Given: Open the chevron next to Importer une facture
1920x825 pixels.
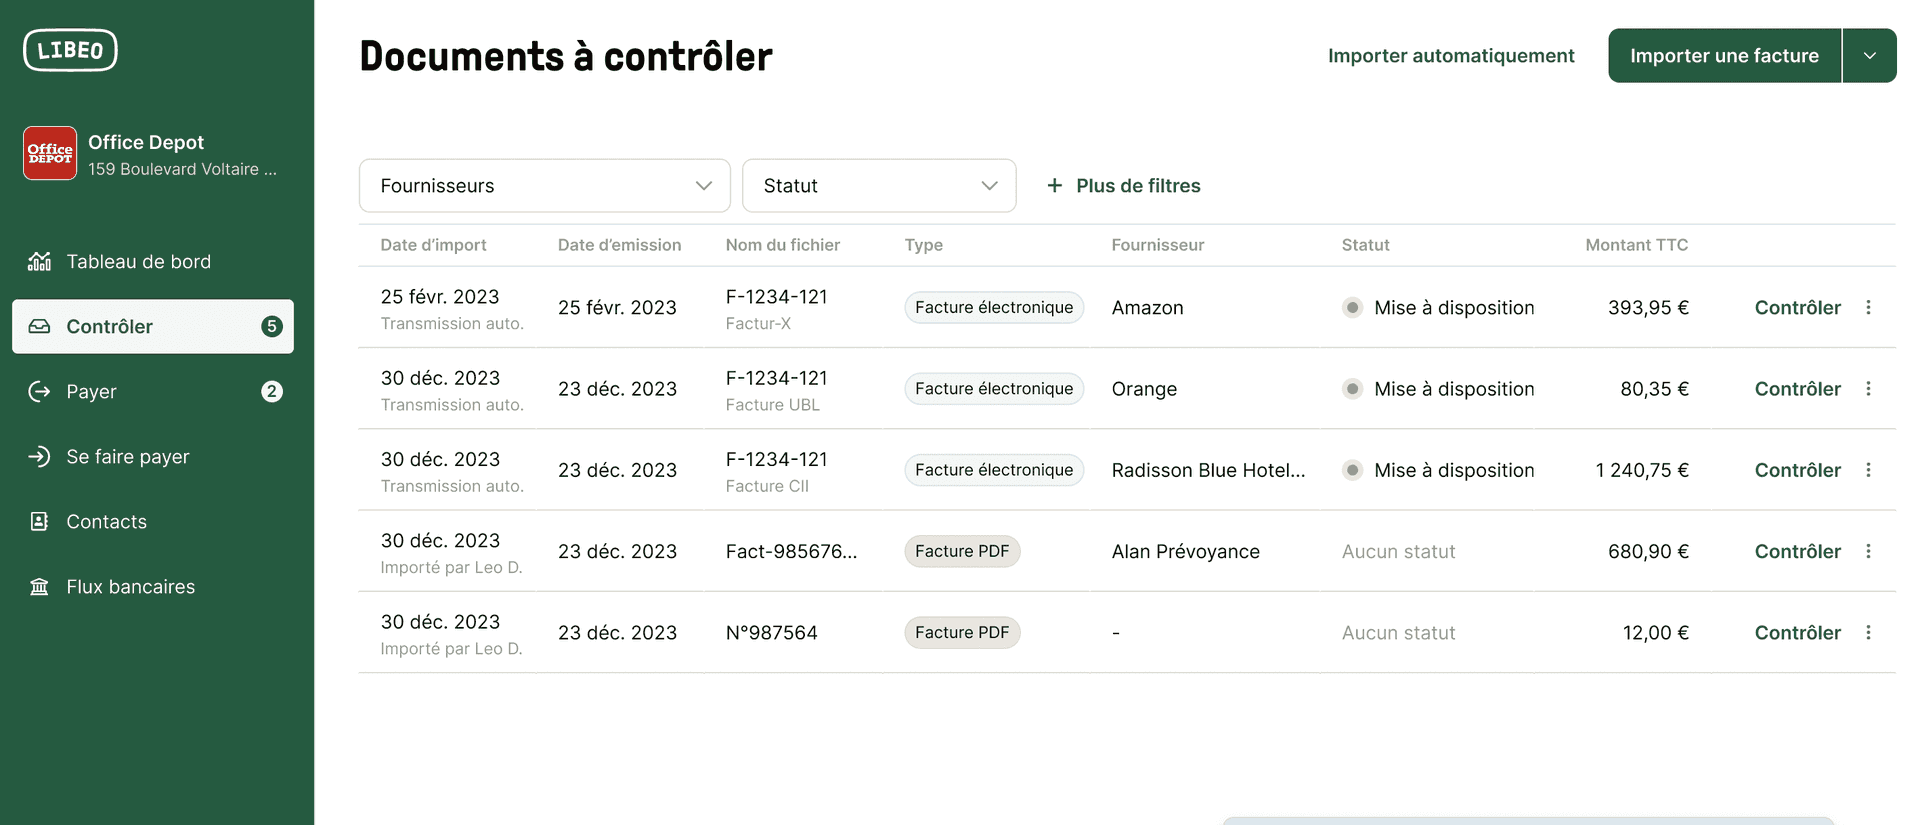Looking at the screenshot, I should 1870,55.
